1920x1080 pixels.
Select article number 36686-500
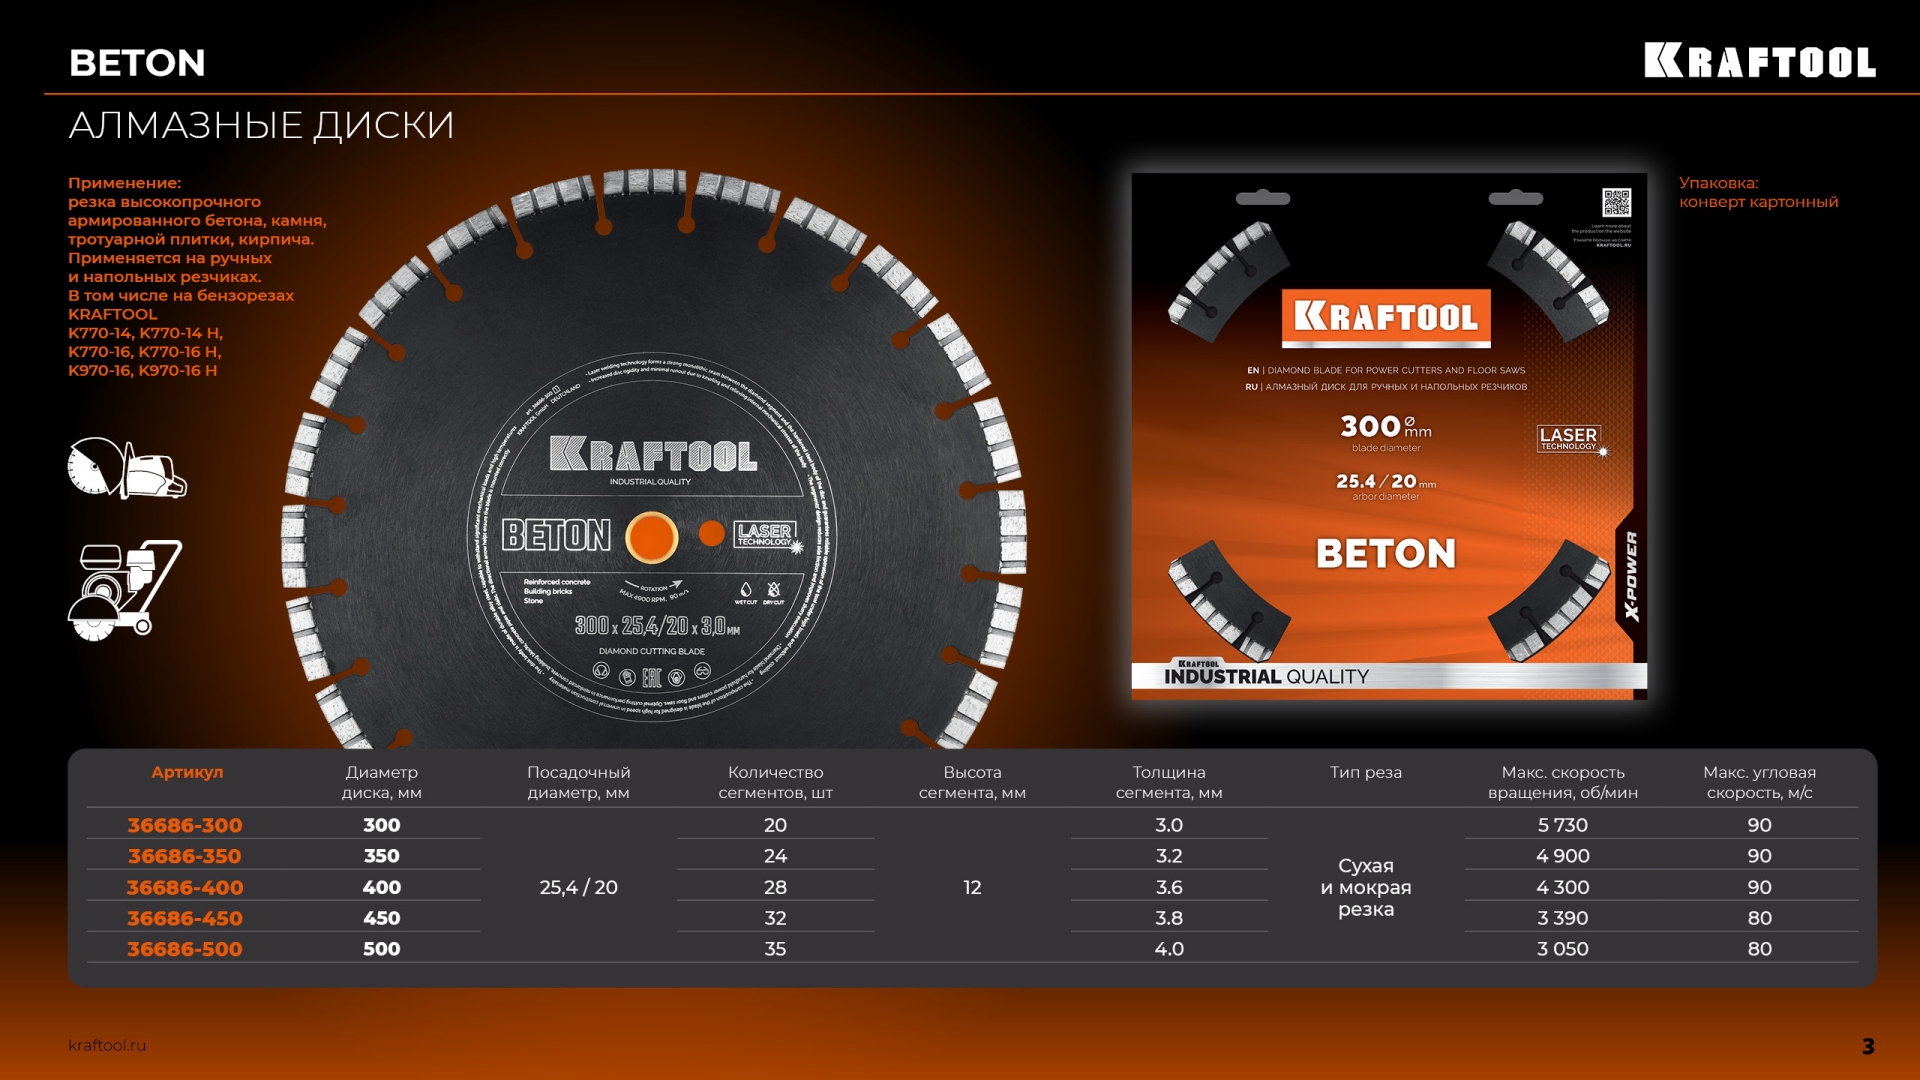tap(185, 949)
